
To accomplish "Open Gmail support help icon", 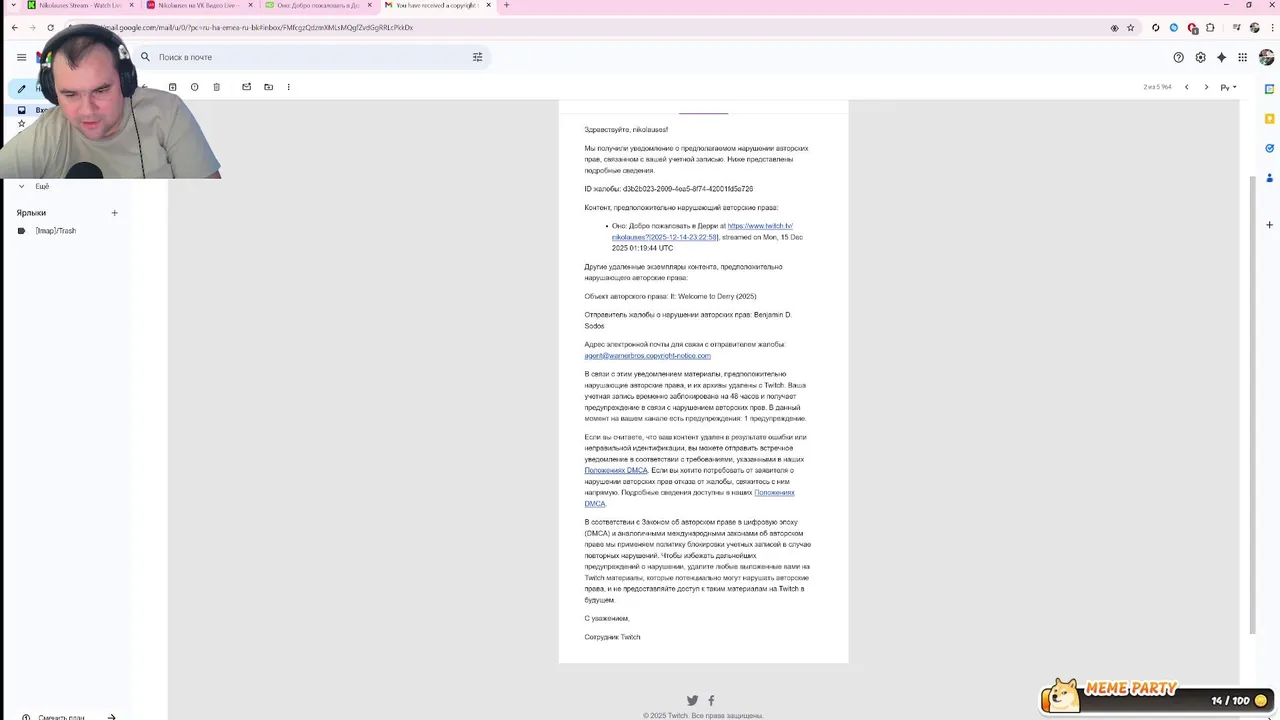I will pos(1178,57).
